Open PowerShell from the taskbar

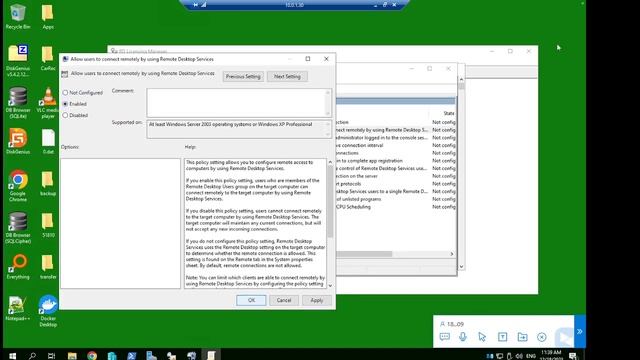(x=131, y=356)
